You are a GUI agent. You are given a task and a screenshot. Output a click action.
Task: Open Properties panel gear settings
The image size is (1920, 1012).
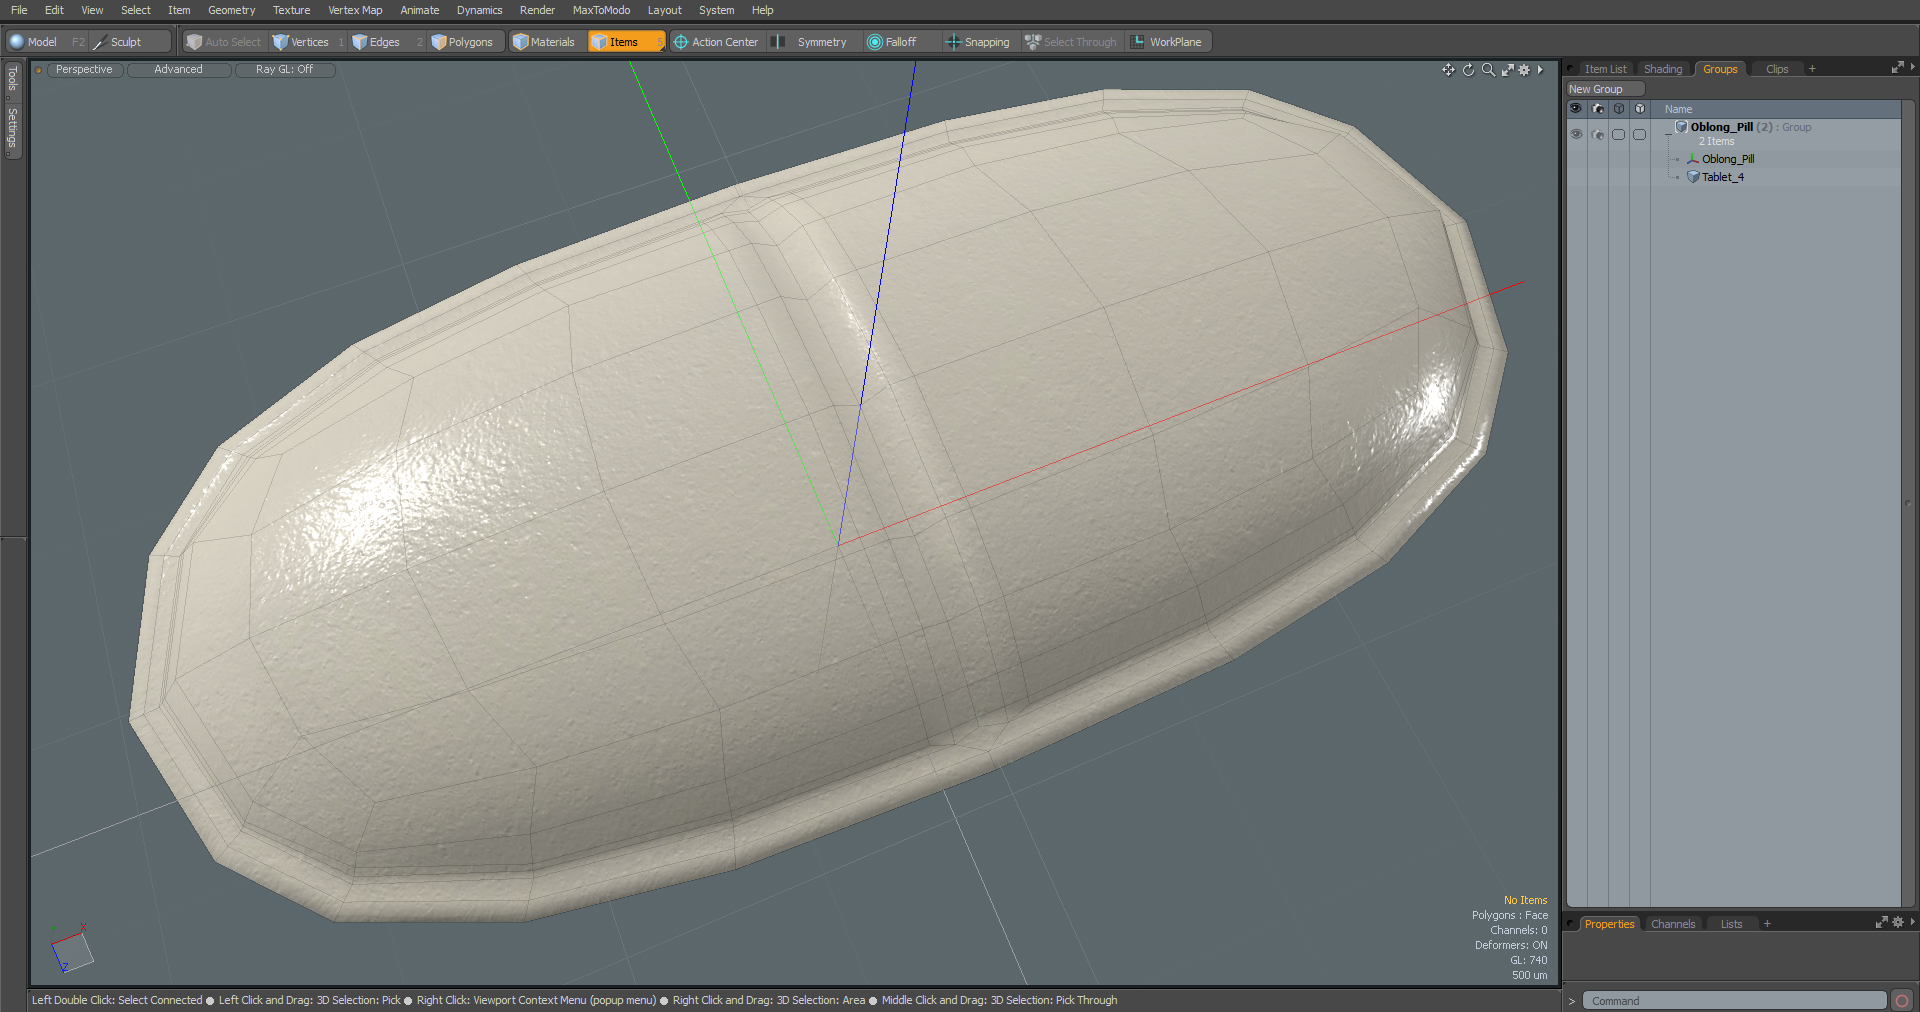point(1898,922)
